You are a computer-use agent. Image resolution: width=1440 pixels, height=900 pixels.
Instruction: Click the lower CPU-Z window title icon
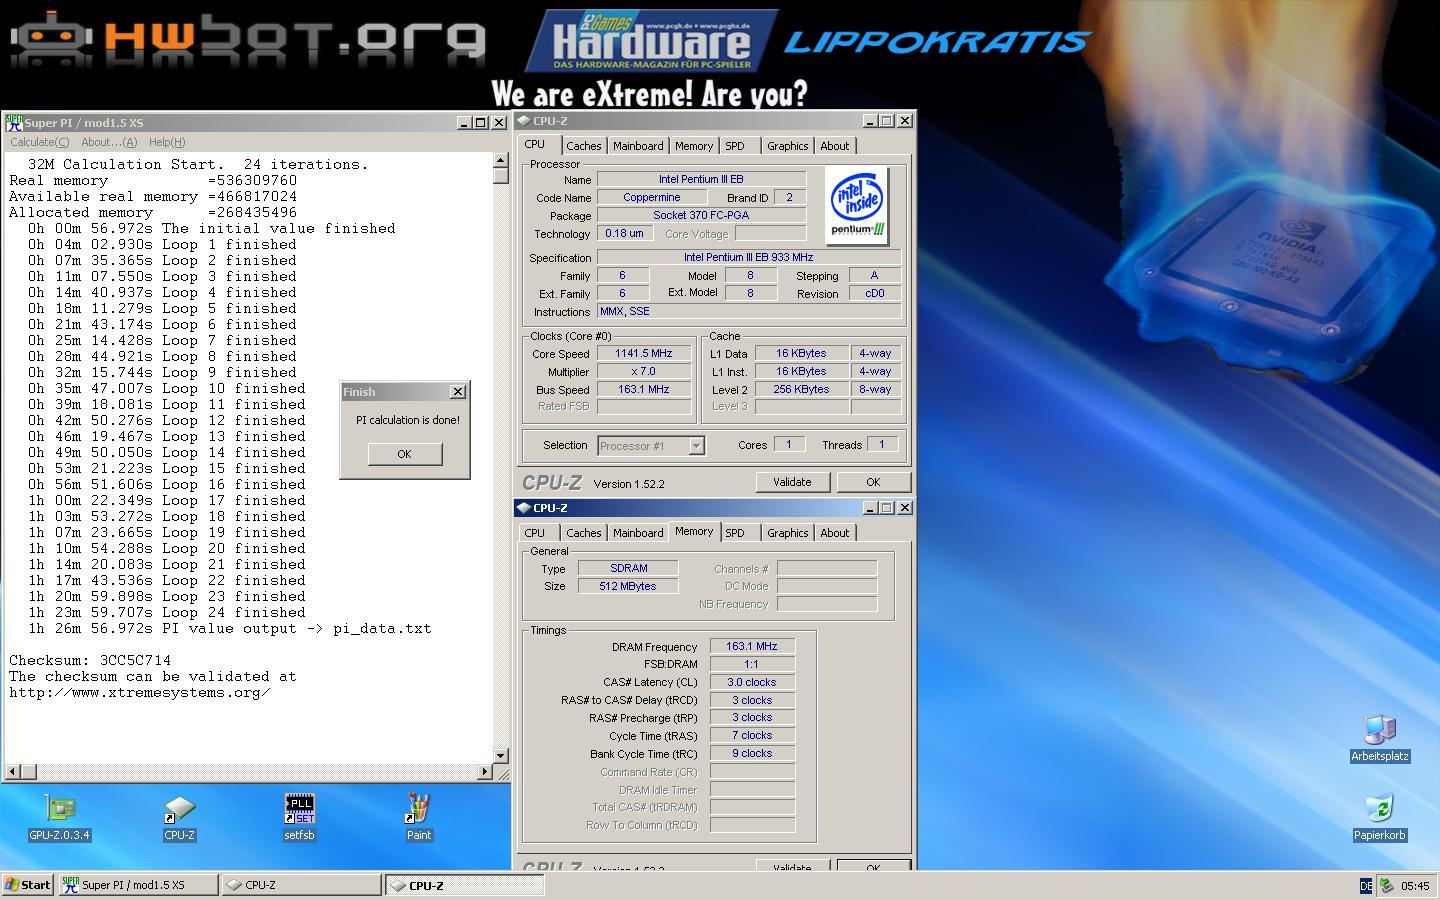pos(523,508)
